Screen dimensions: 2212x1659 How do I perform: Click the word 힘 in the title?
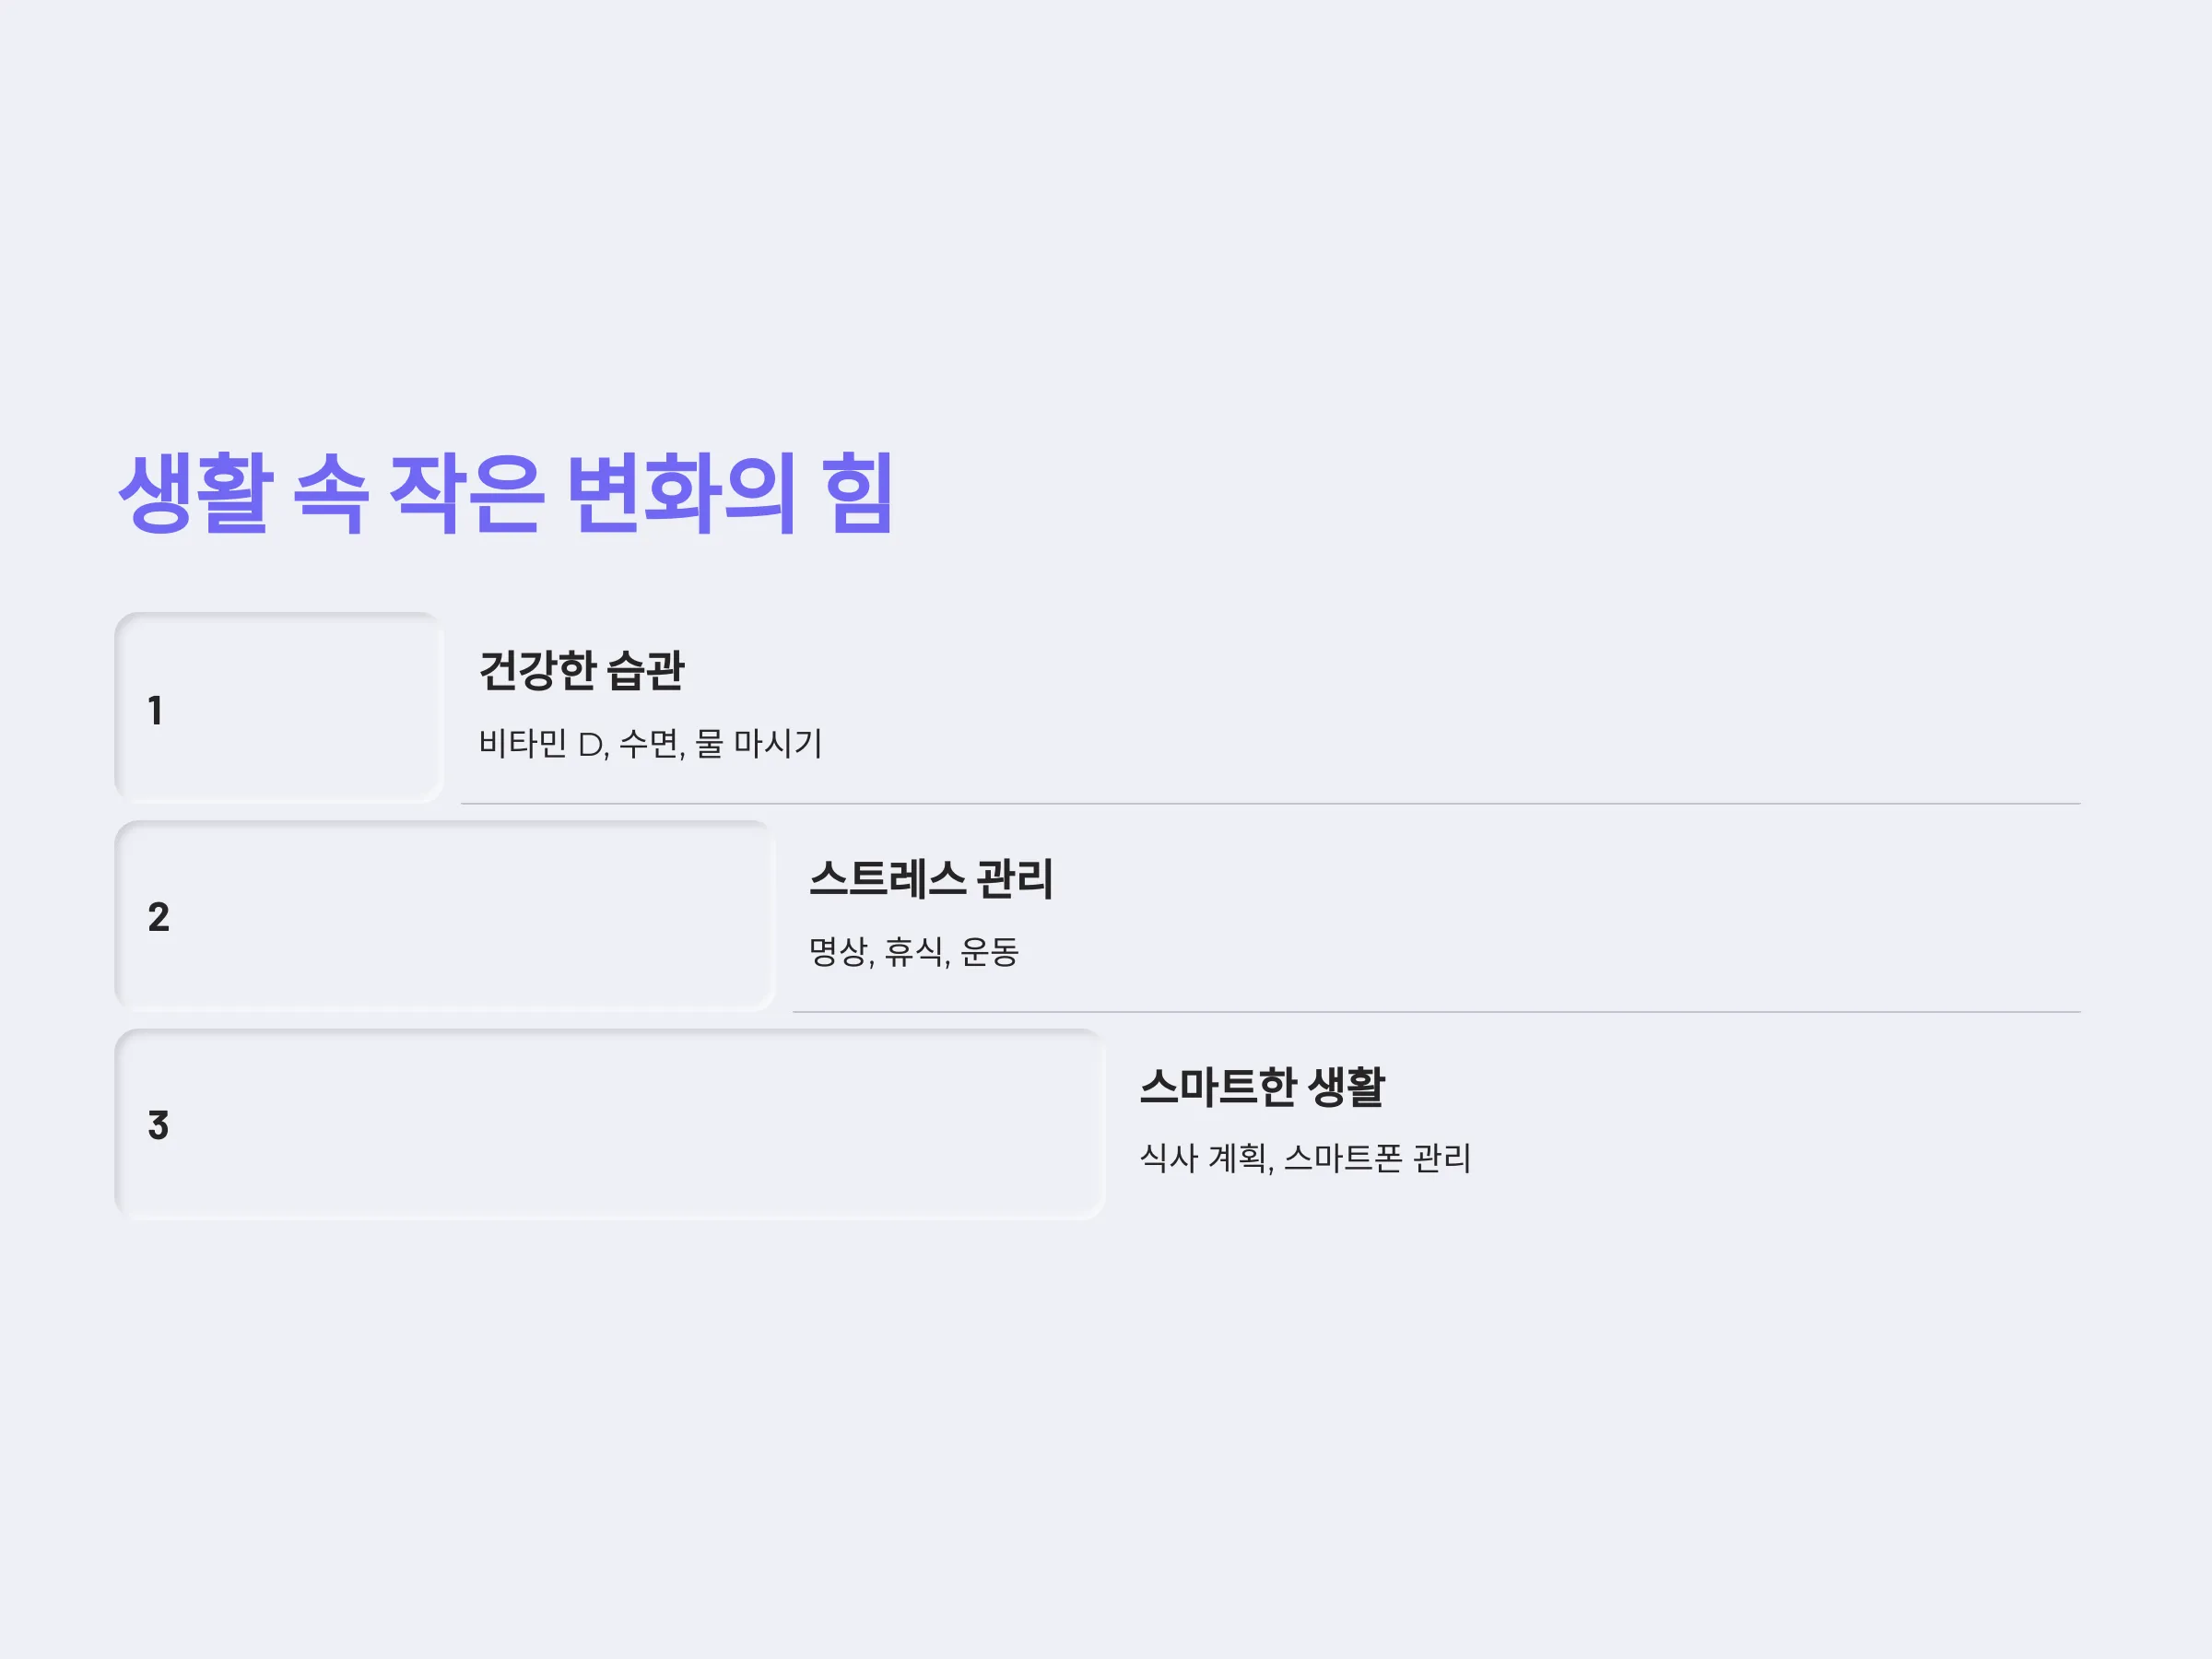click(x=858, y=493)
